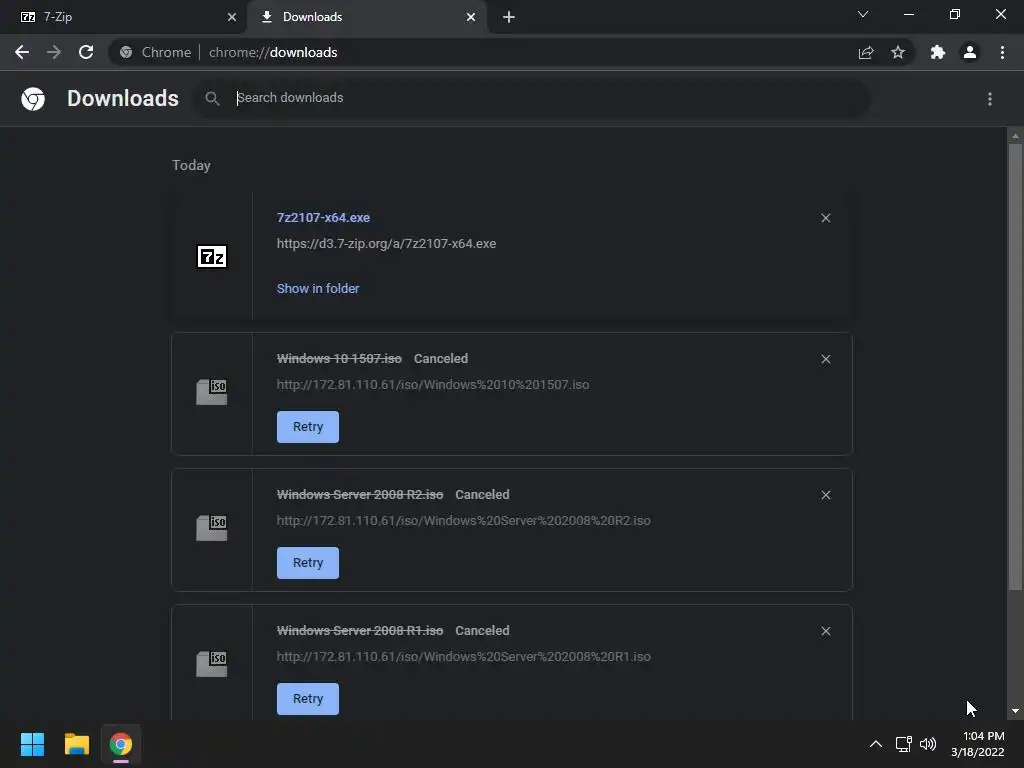This screenshot has width=1024, height=768.
Task: Close the 7-Zip tab
Action: coord(232,17)
